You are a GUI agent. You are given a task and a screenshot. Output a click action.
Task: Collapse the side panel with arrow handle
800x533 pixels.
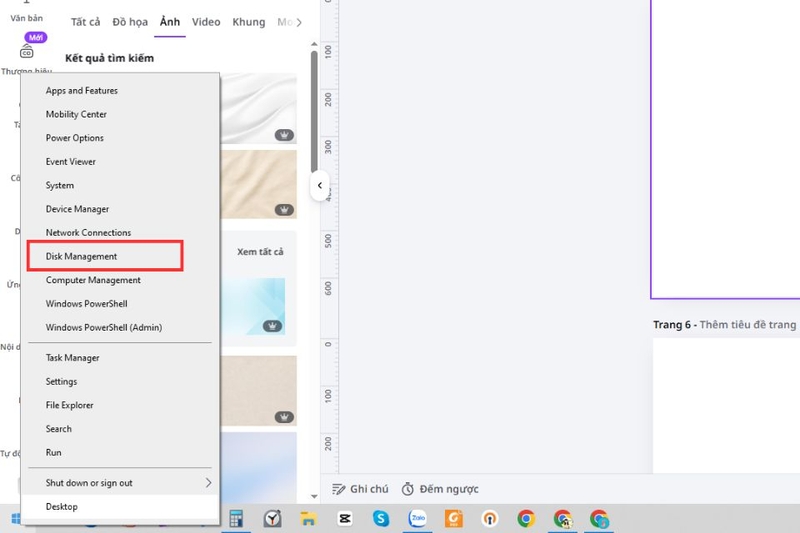point(320,186)
